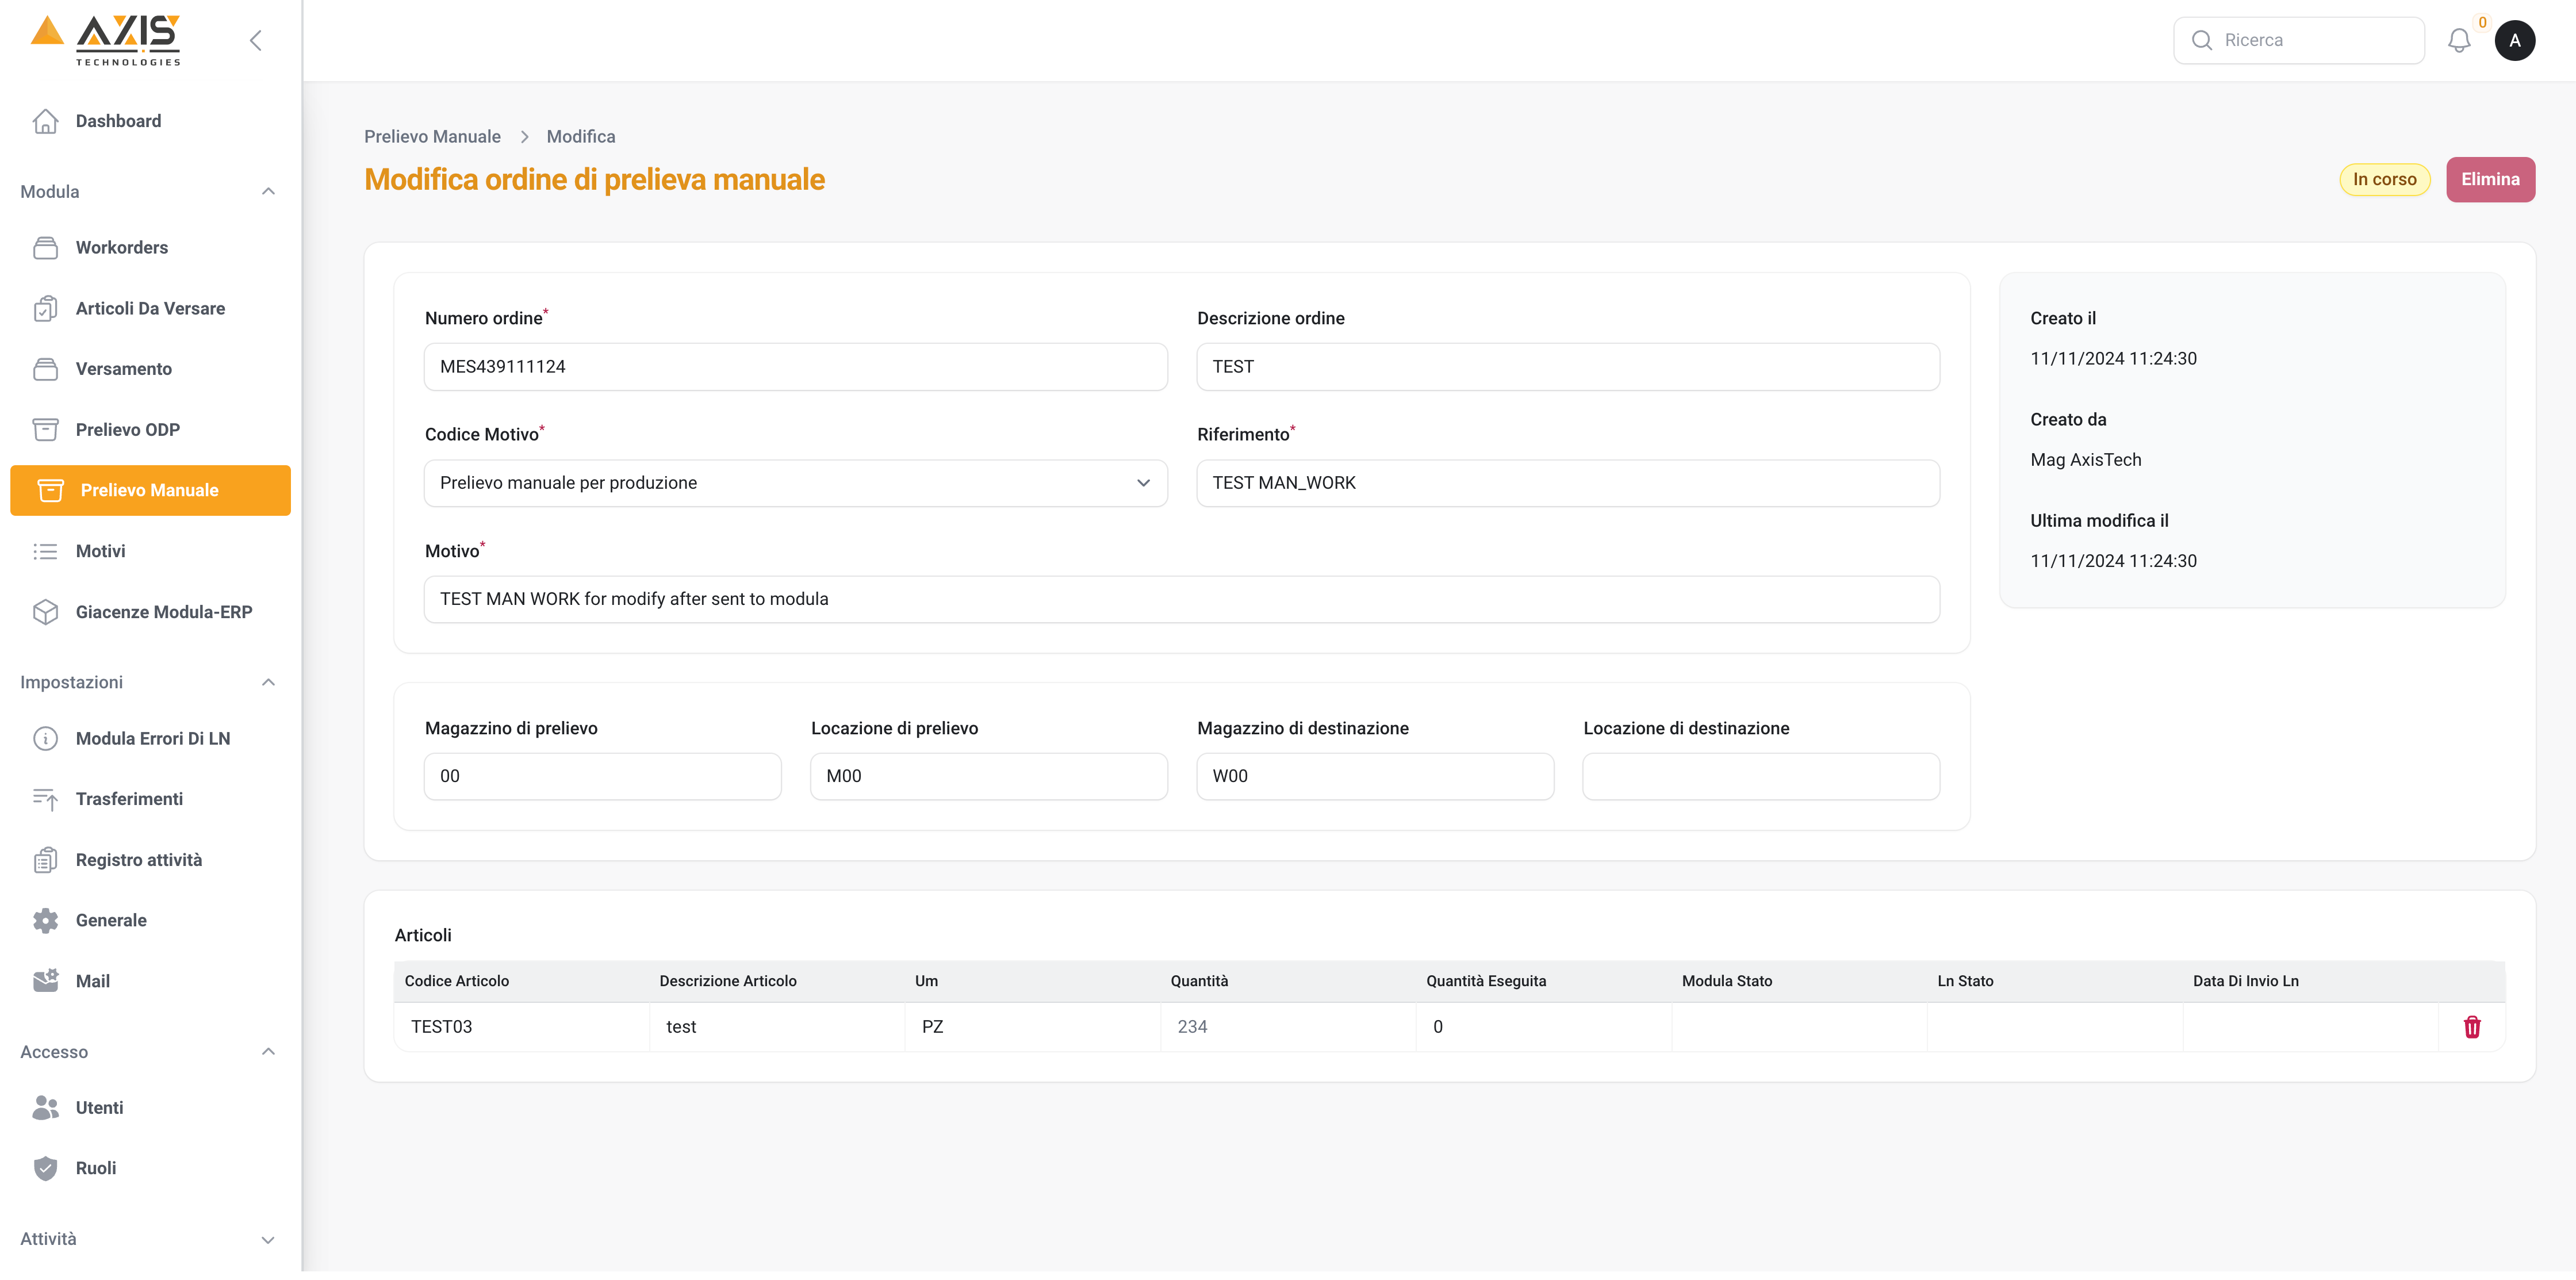Open the Generale gear icon settings

[x=45, y=920]
